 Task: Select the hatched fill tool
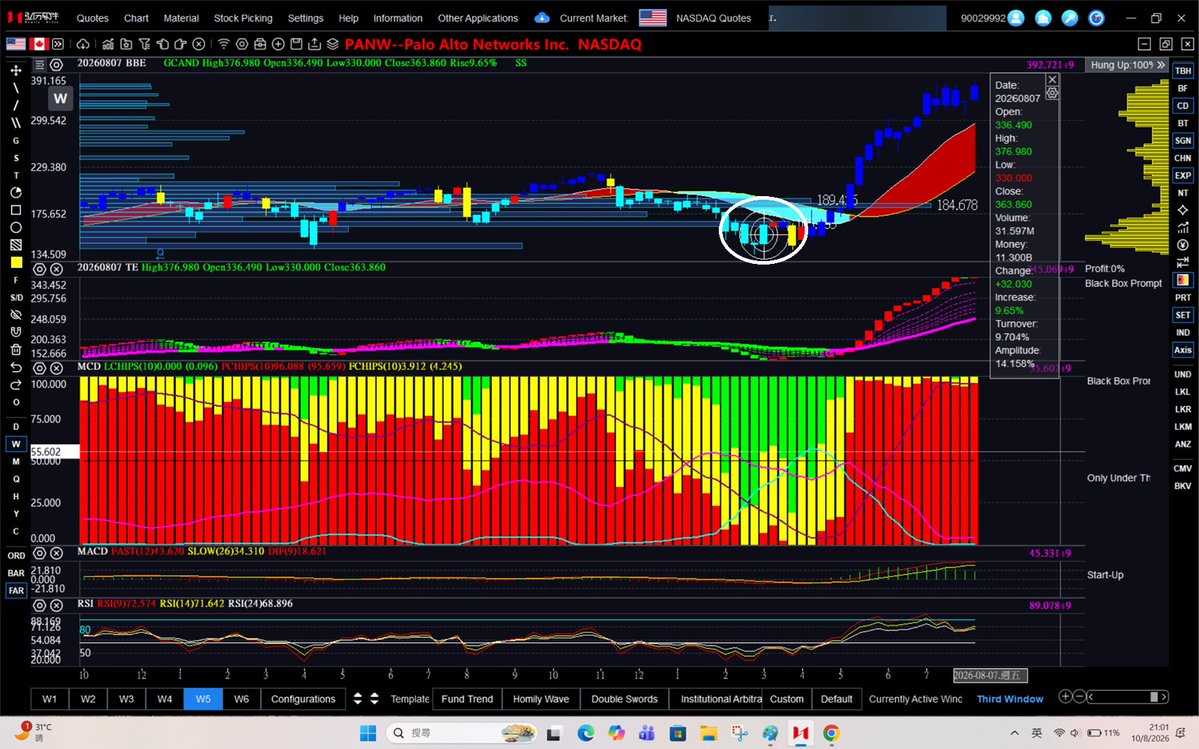click(x=15, y=245)
